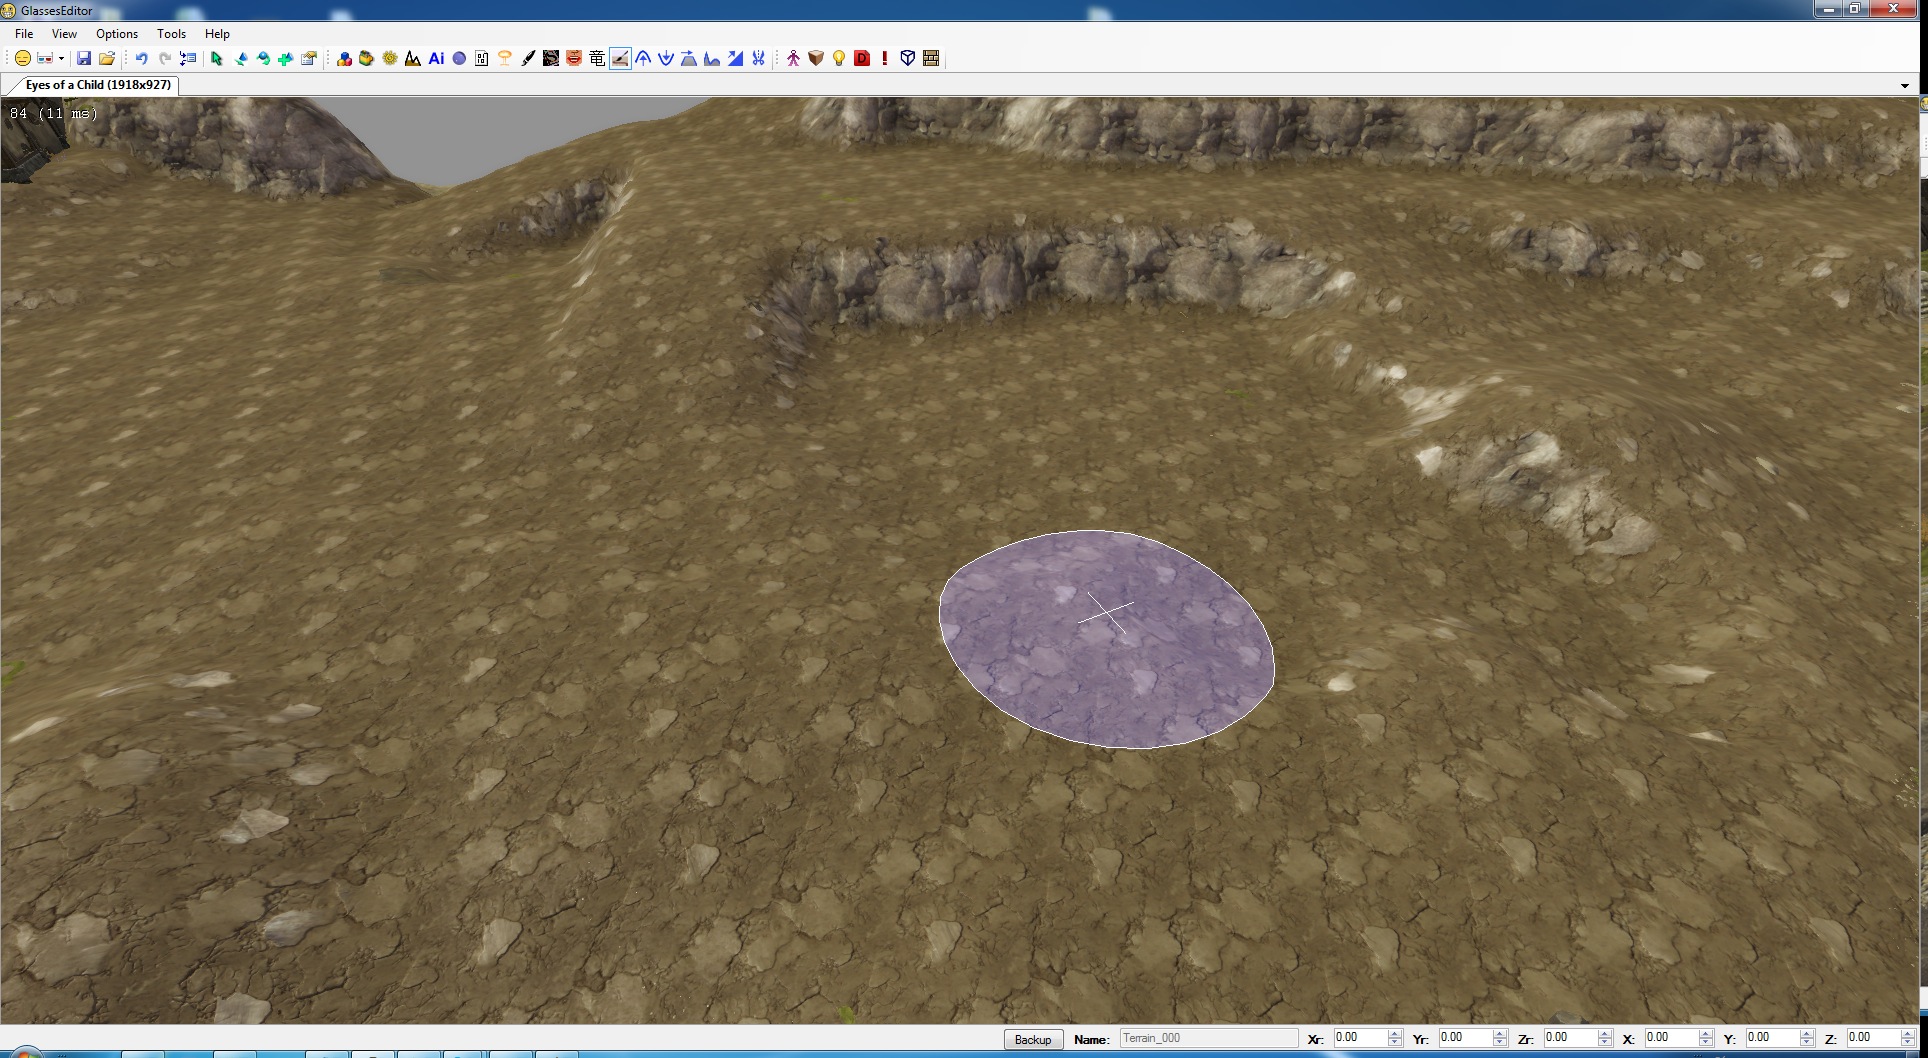Click the red exclamation mark icon
Screen dimensions: 1928x1058
(x=885, y=59)
